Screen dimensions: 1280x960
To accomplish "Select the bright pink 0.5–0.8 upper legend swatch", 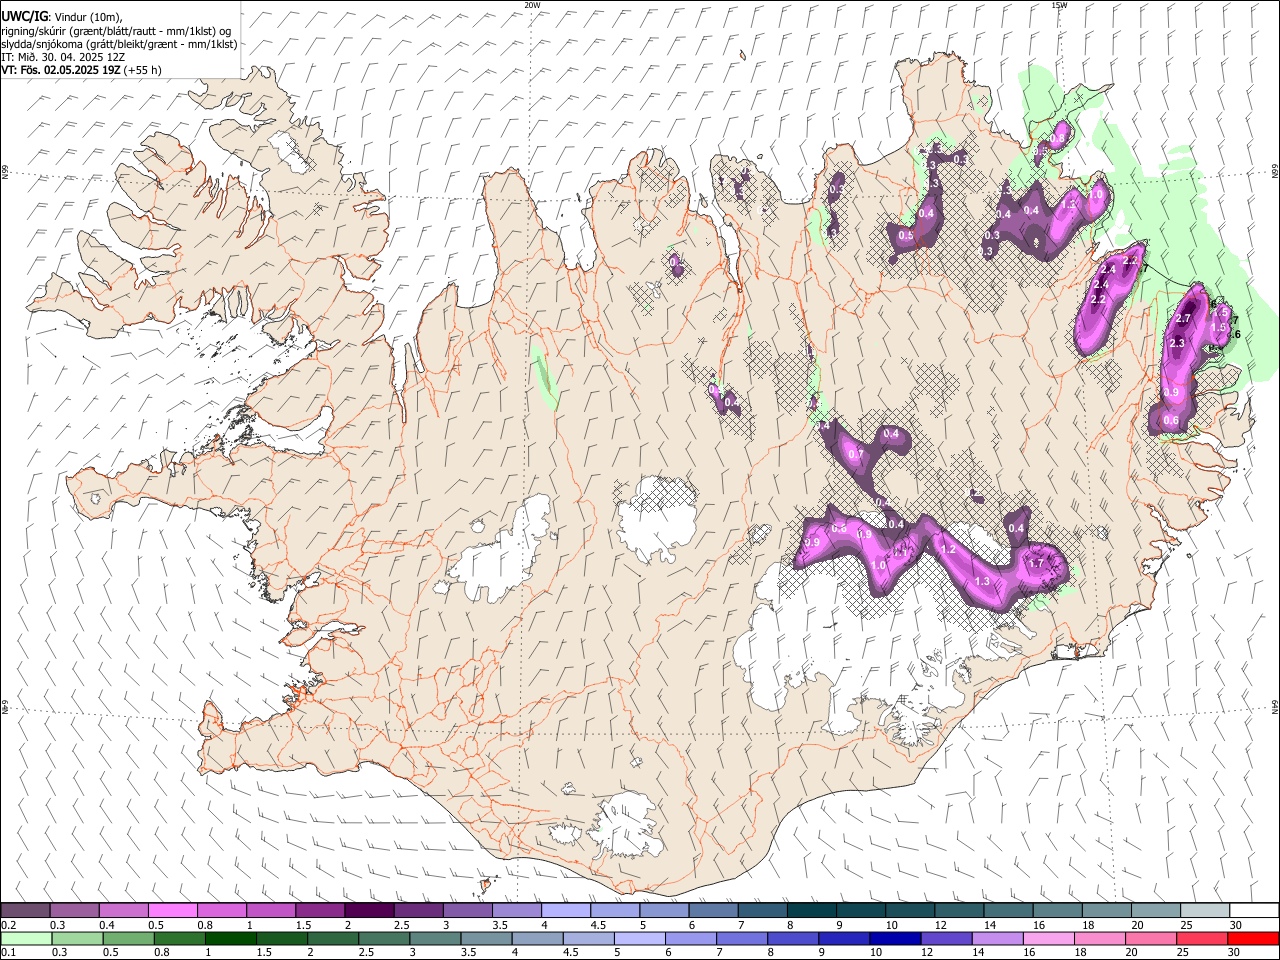I will [173, 910].
